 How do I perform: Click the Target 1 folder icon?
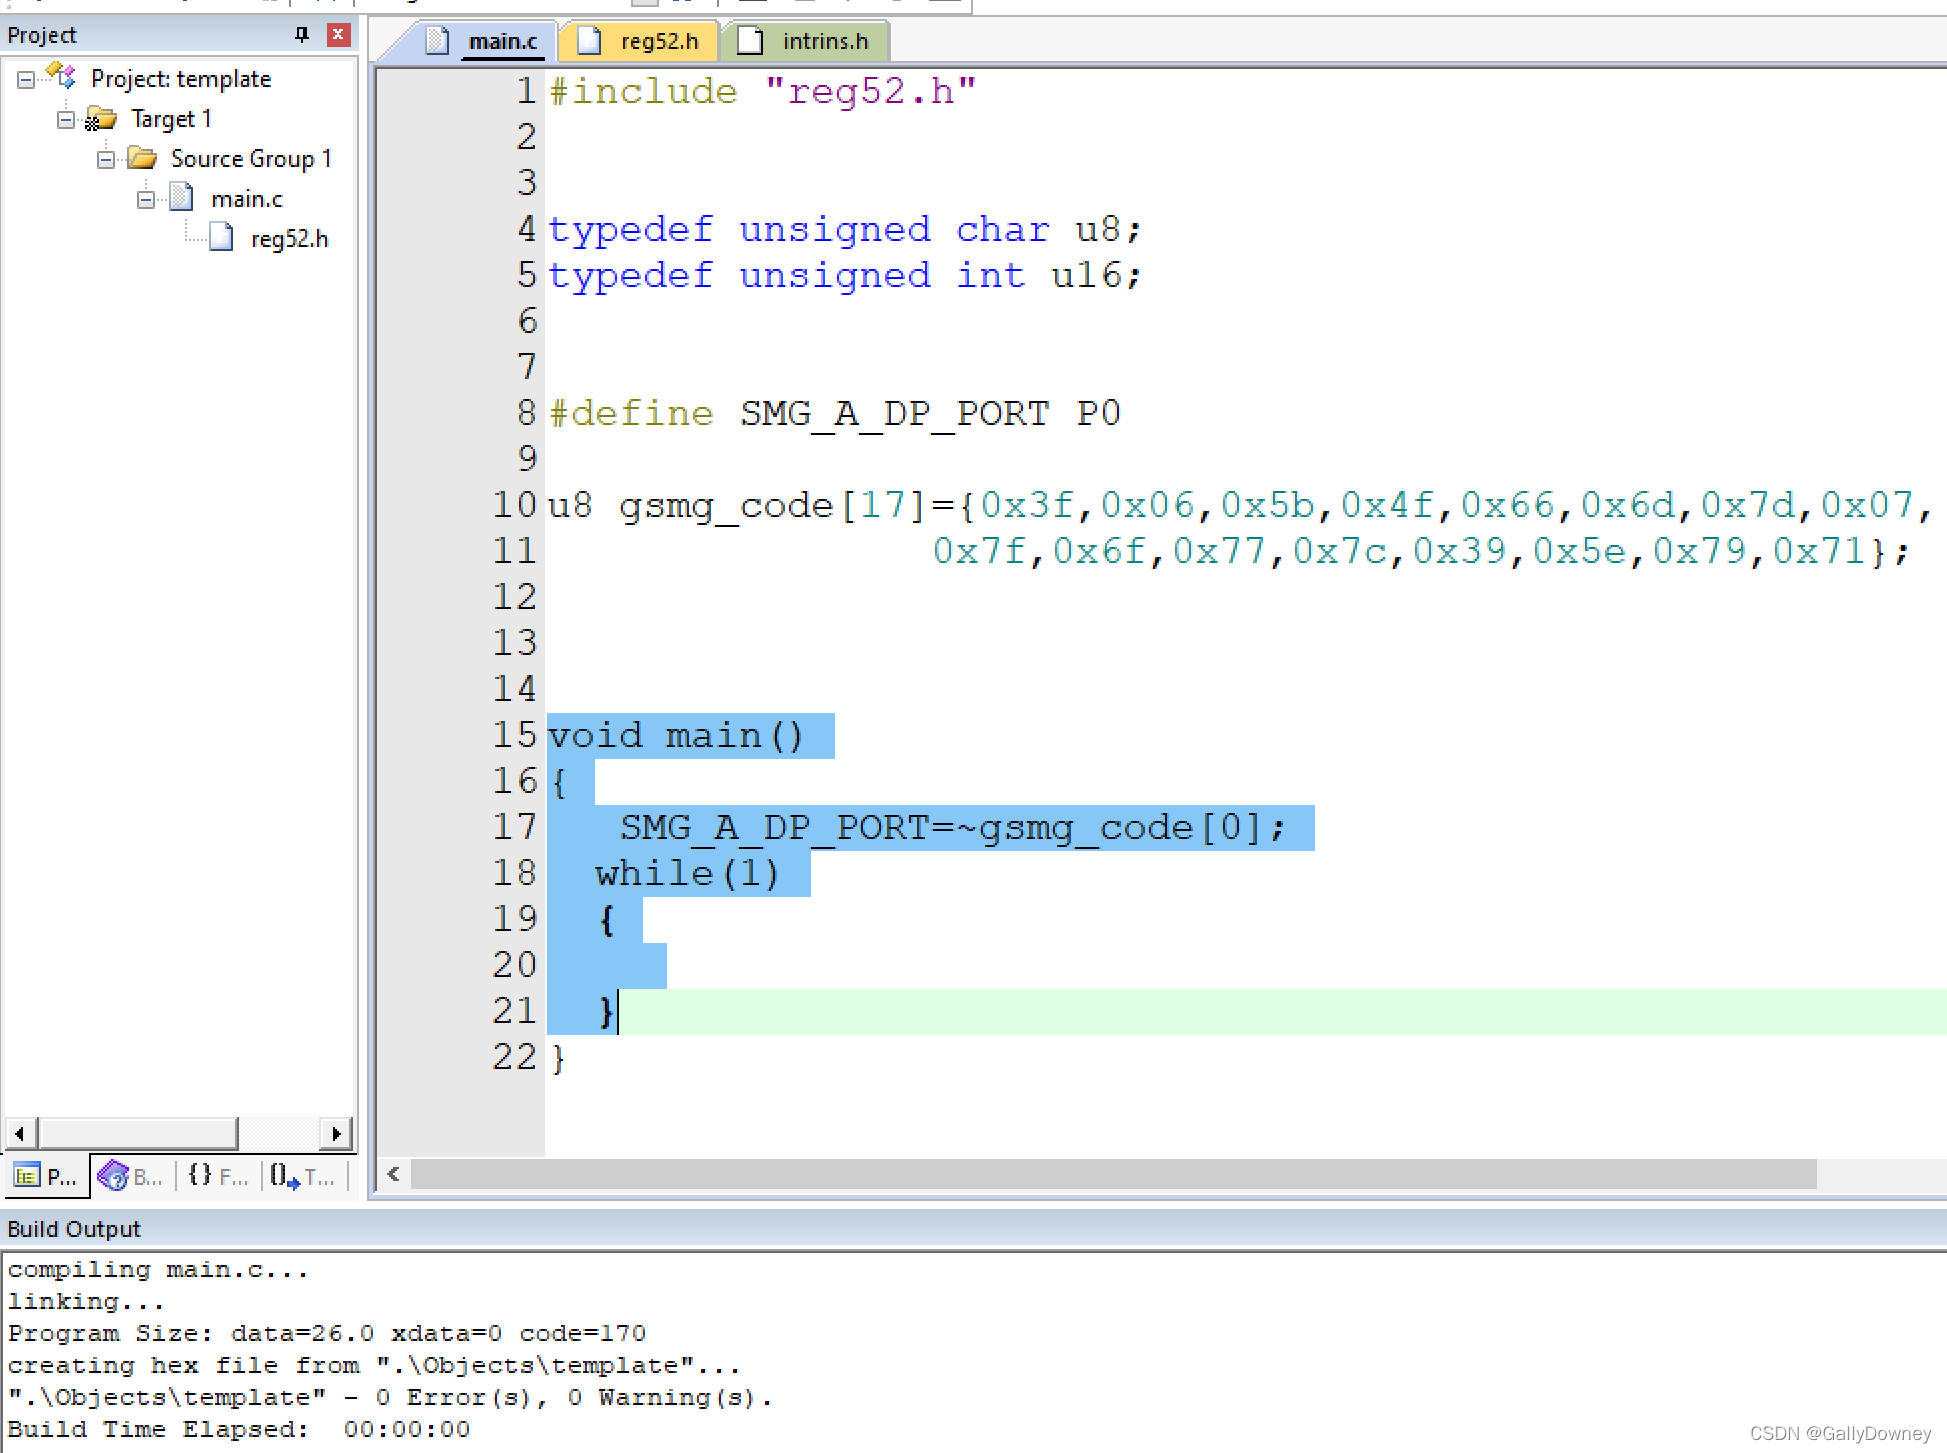(101, 119)
